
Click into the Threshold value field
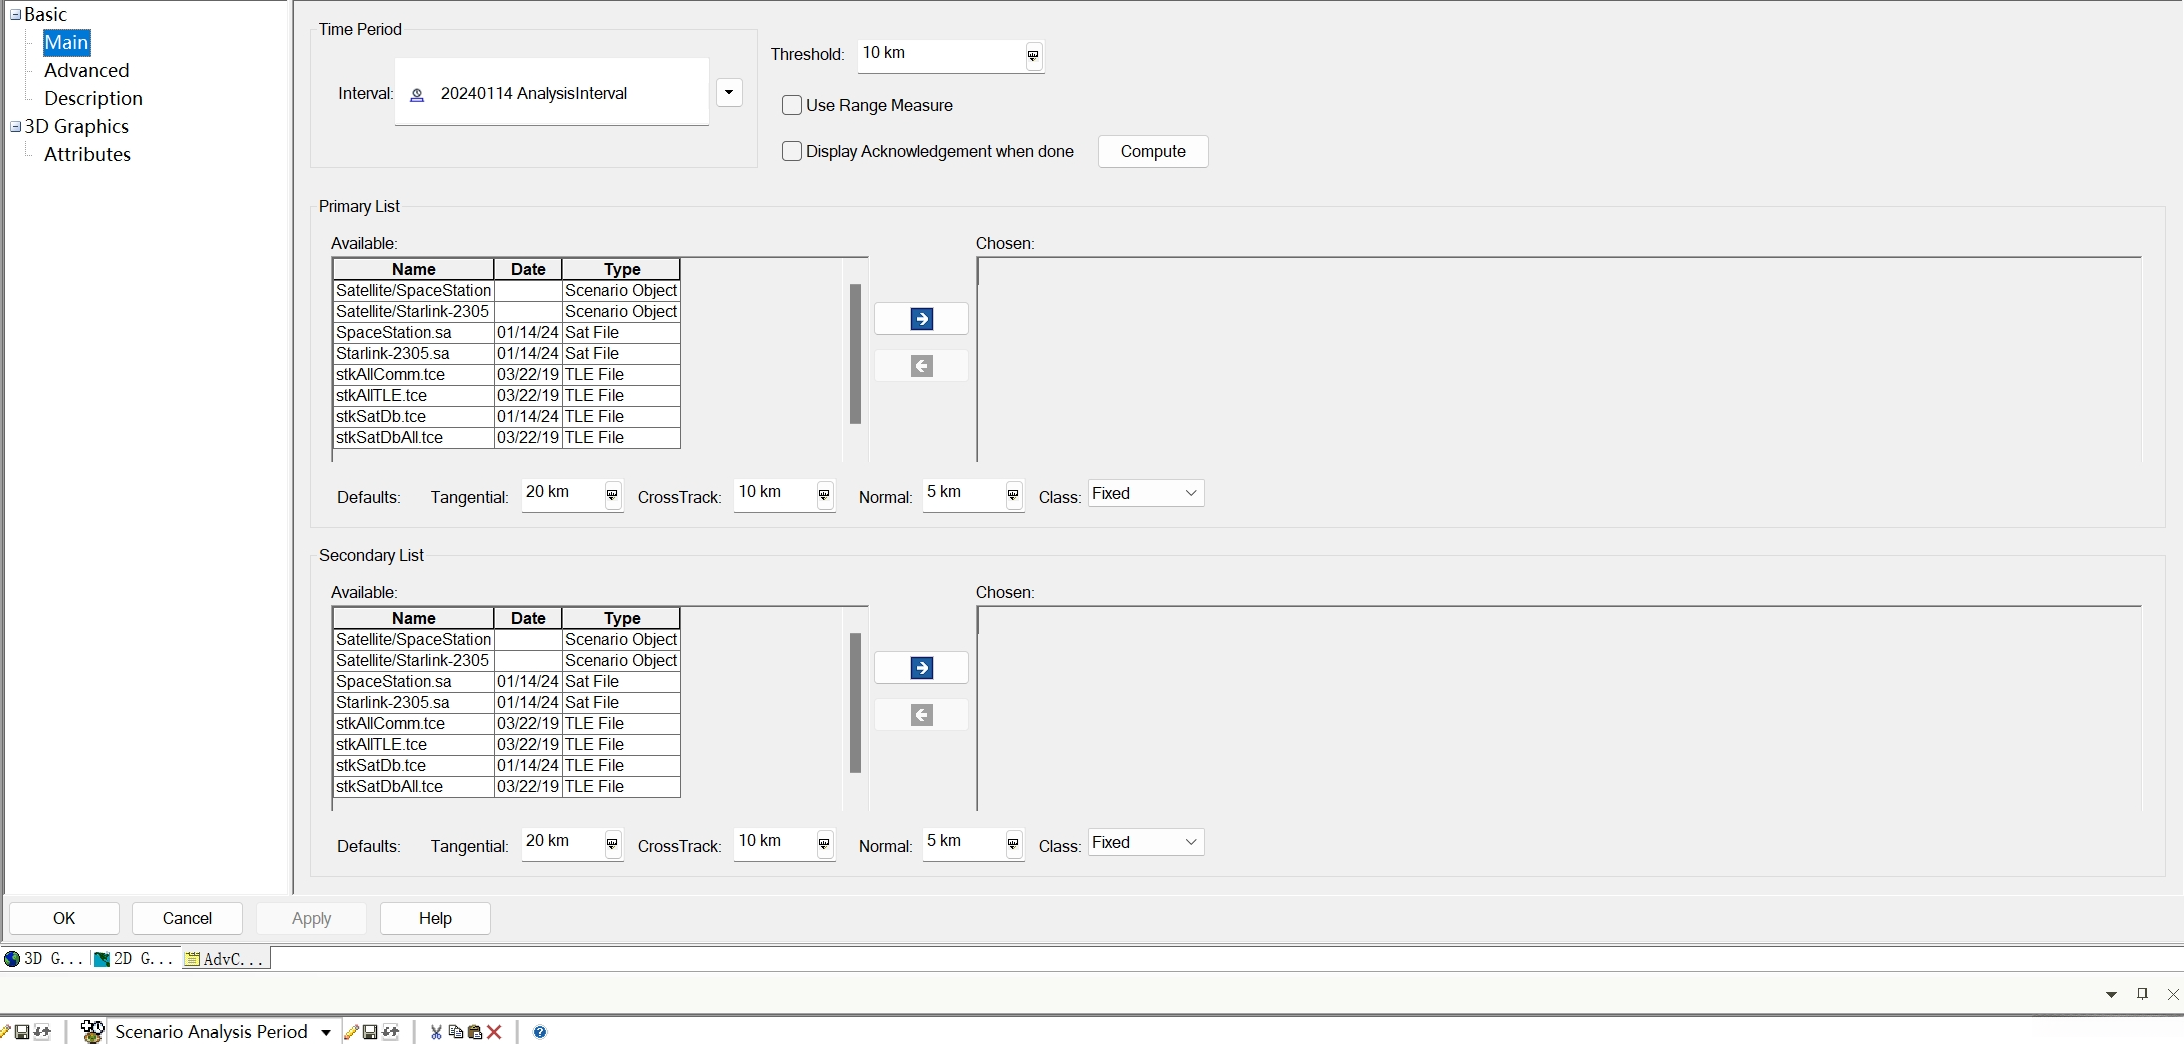pyautogui.click(x=940, y=54)
